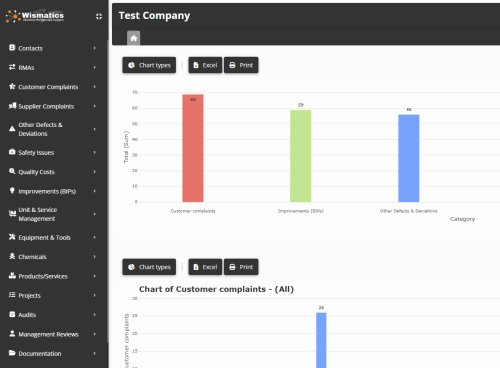Click the Contacts sidebar icon
500x368 pixels.
(x=12, y=48)
